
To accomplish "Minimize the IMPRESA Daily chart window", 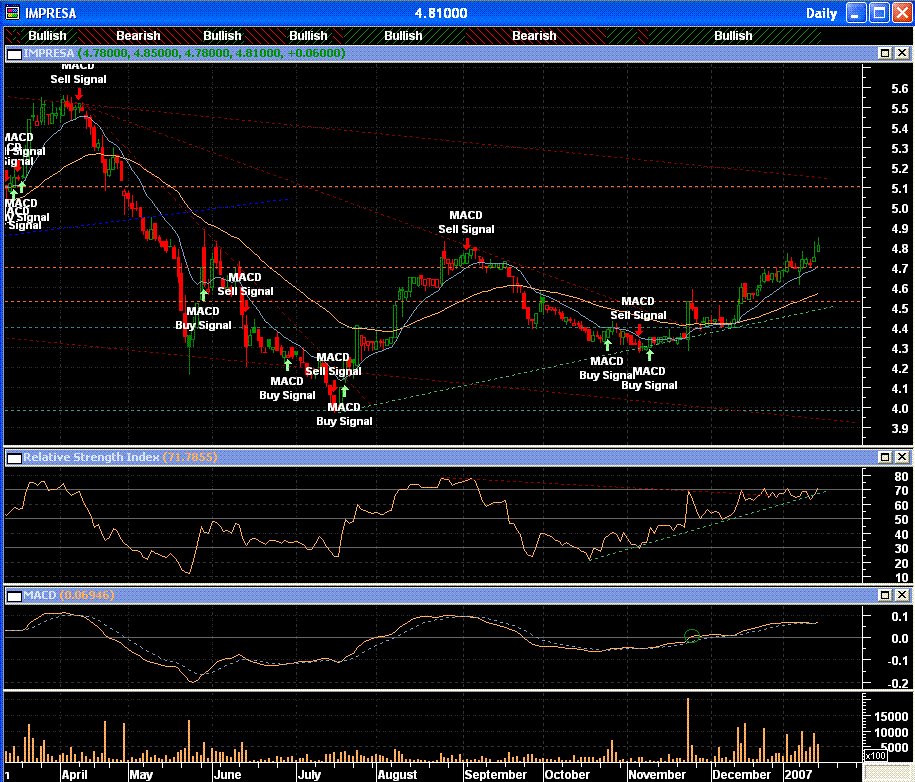I will click(855, 13).
